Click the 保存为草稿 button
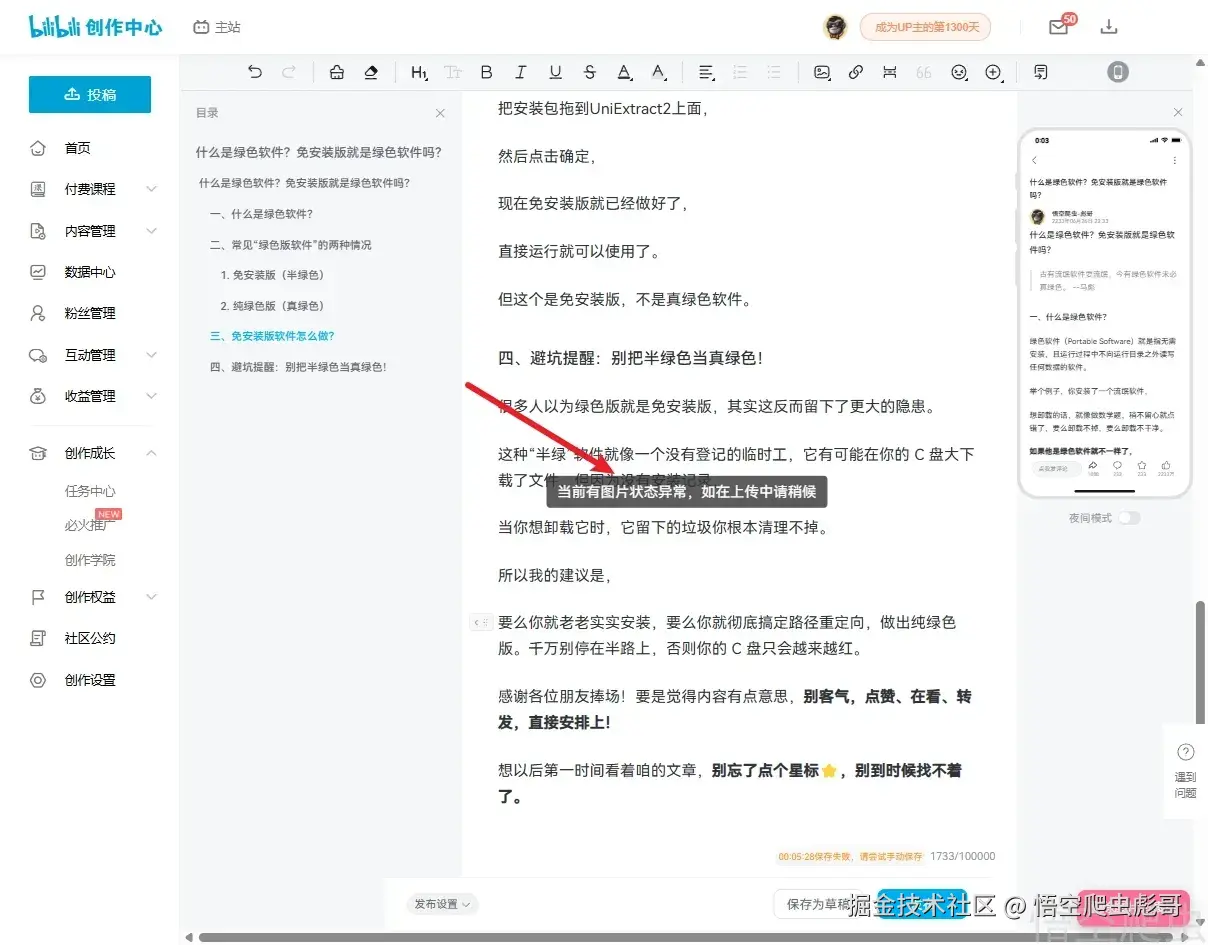1208x945 pixels. tap(818, 904)
